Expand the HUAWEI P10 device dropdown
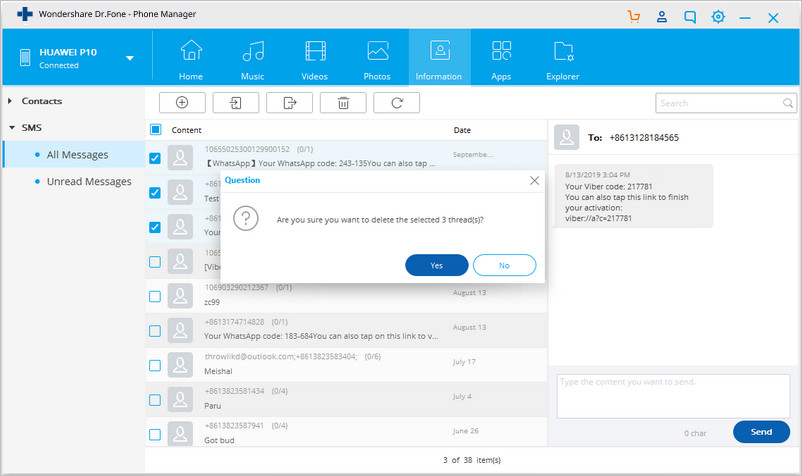Screen dimensions: 802x476 (130, 58)
